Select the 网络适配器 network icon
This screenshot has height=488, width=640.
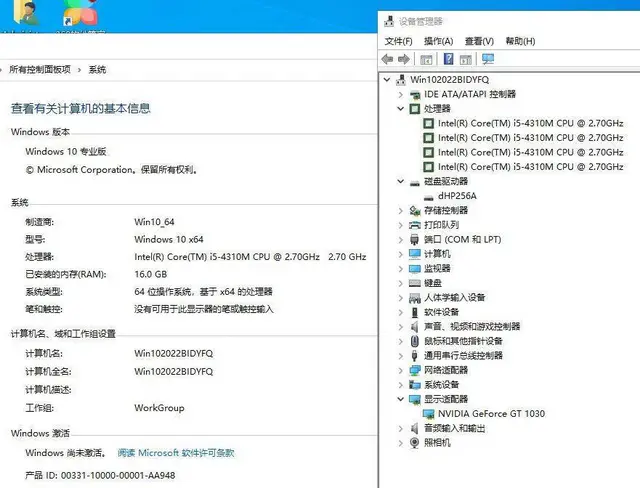click(x=415, y=370)
